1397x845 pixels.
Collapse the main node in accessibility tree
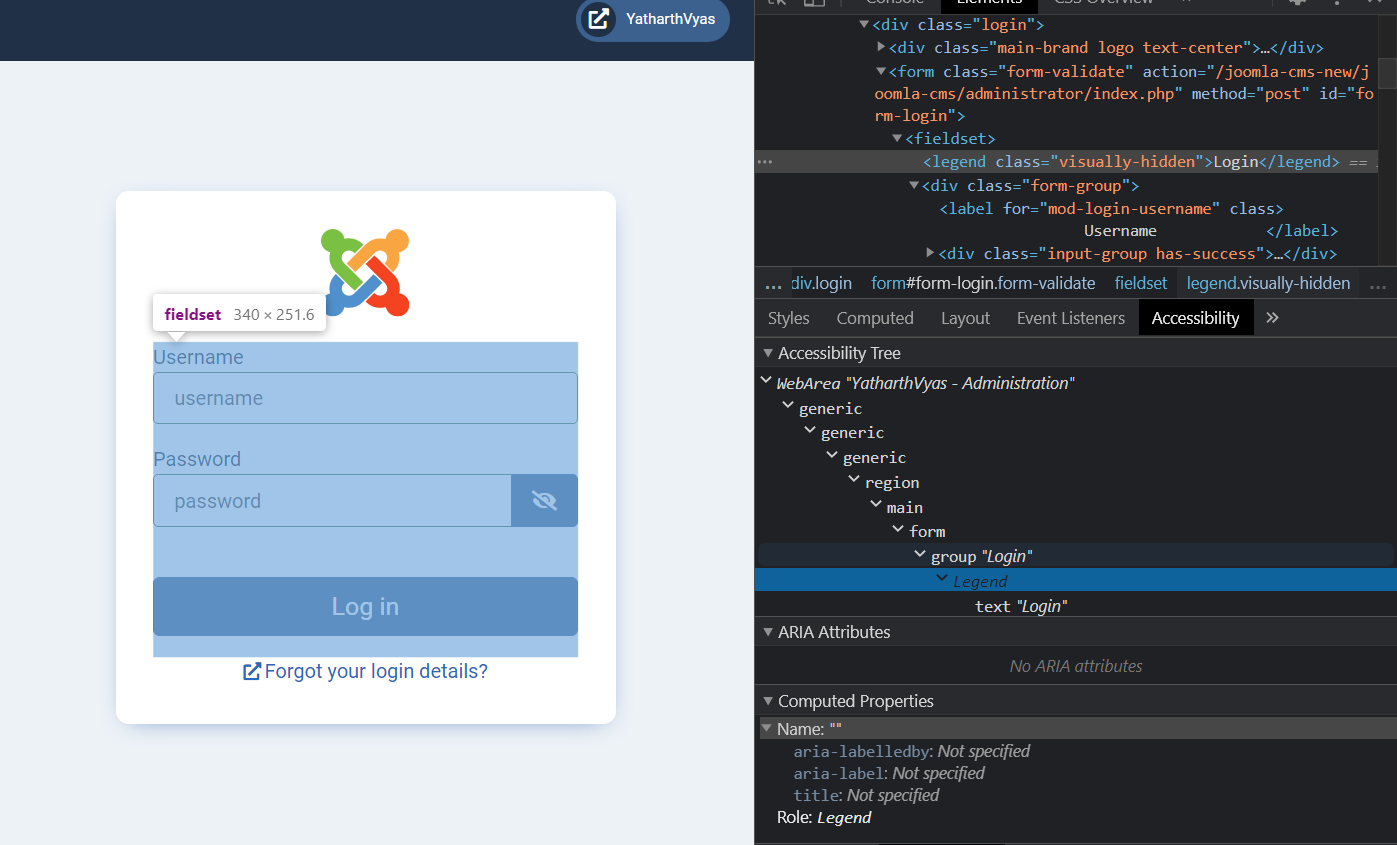(876, 506)
